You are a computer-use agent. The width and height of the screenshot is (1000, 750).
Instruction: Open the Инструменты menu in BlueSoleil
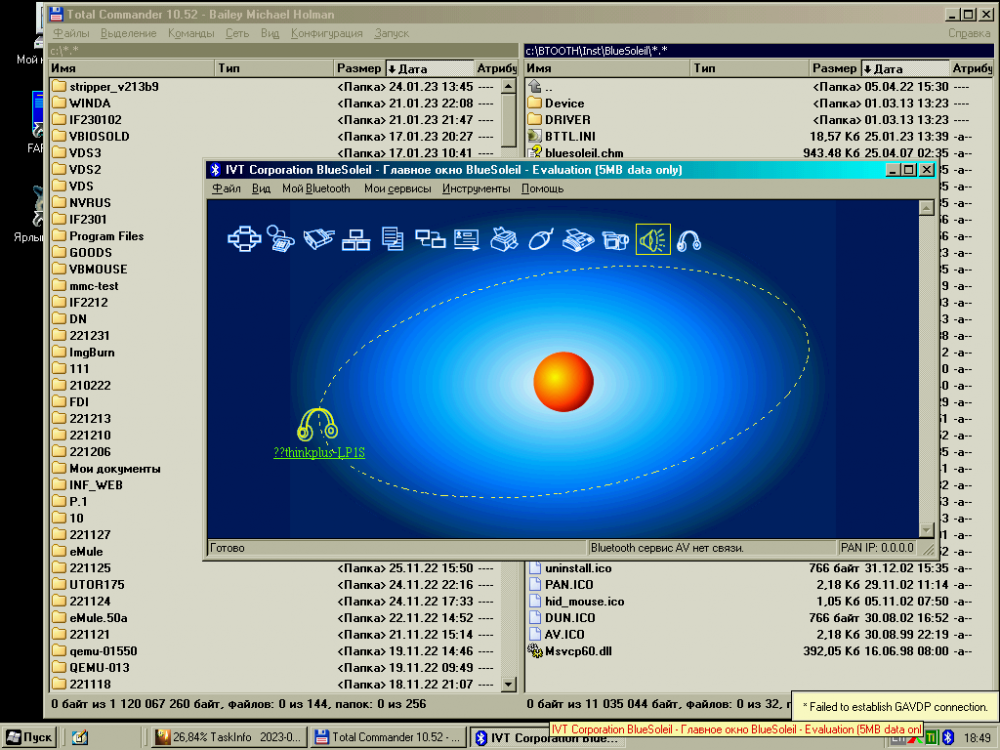coord(476,188)
